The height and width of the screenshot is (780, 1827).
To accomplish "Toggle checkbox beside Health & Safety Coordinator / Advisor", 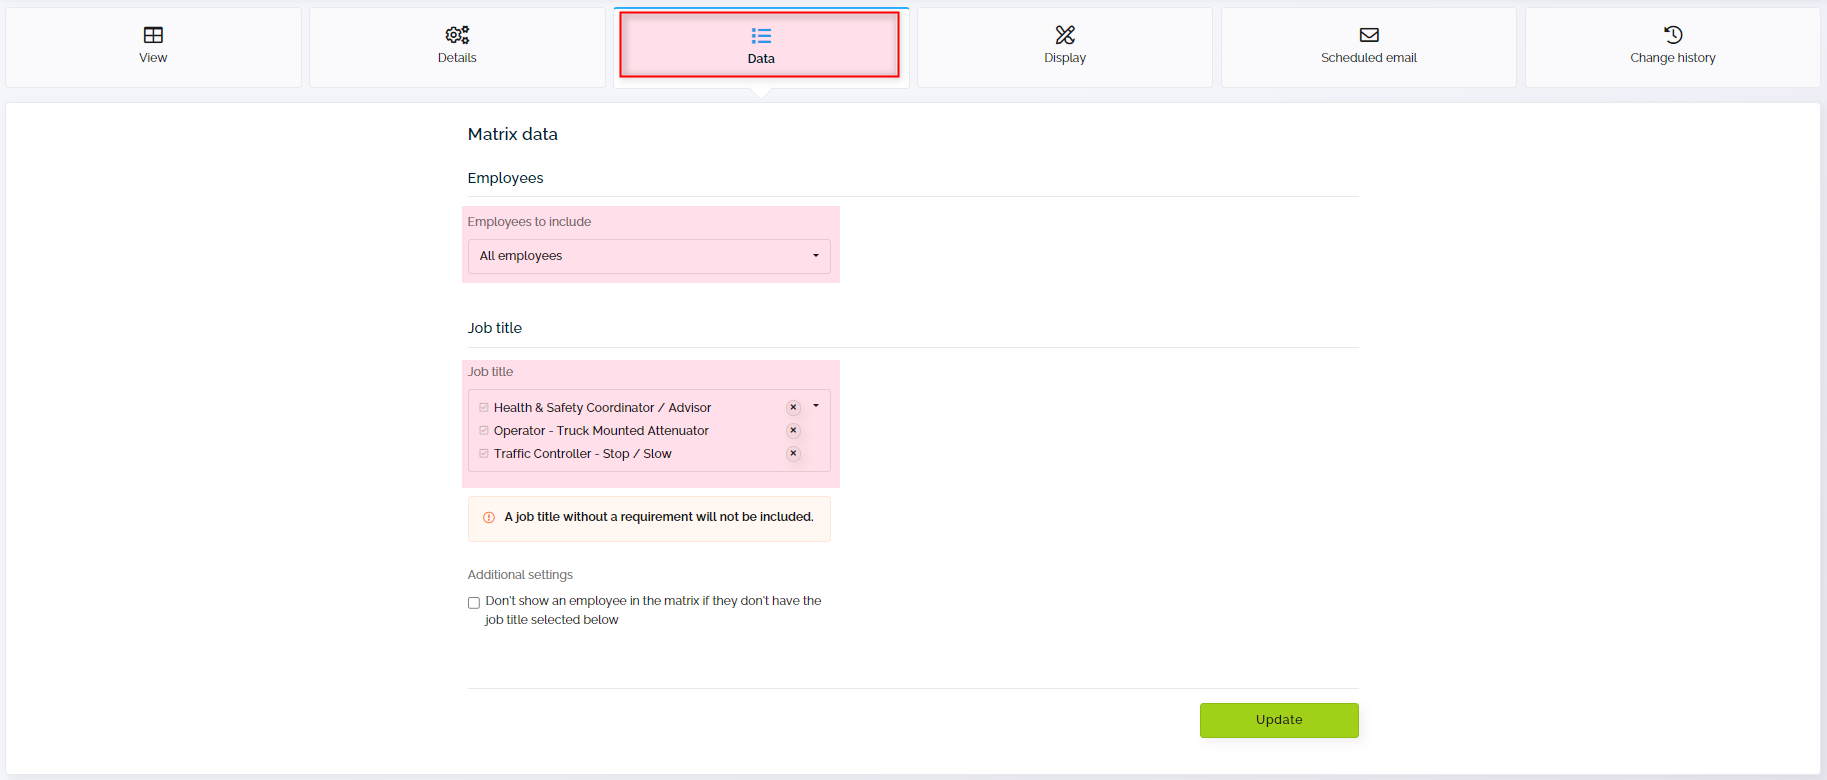I will [x=483, y=406].
